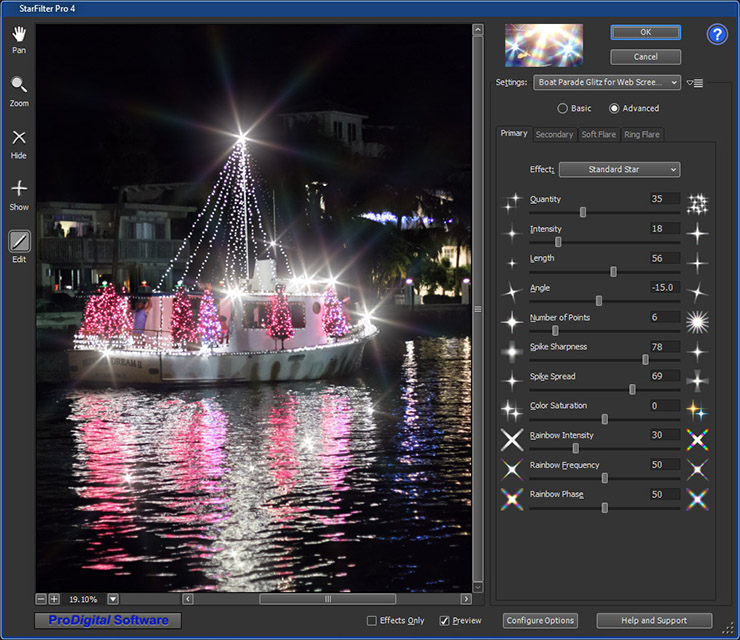This screenshot has width=740, height=640.
Task: Enable the Effects Only checkbox
Action: [372, 621]
